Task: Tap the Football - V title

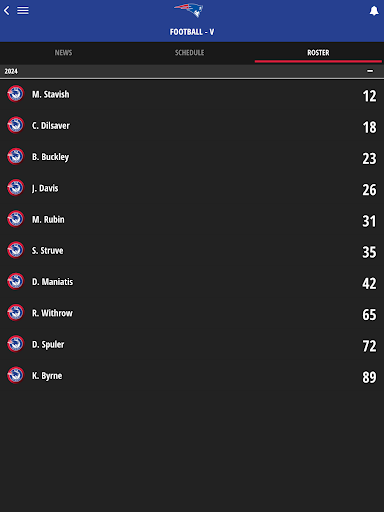Action: point(192,32)
